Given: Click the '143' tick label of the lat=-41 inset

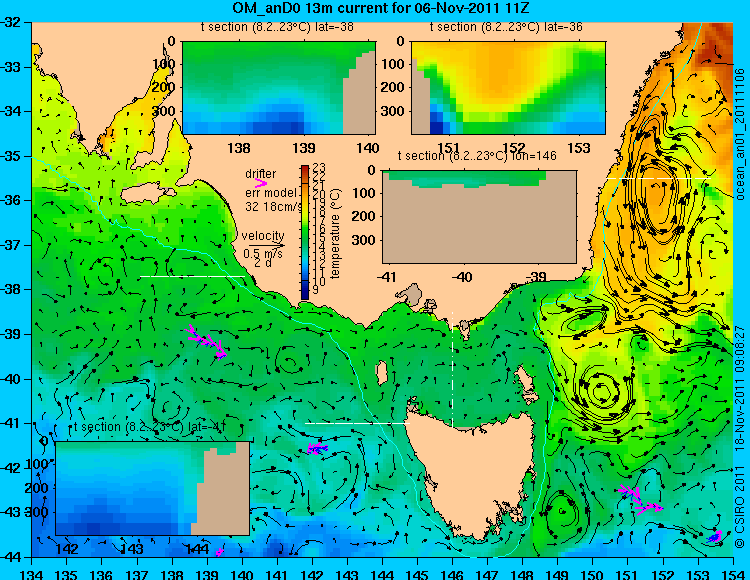Looking at the screenshot, I should click(132, 548).
